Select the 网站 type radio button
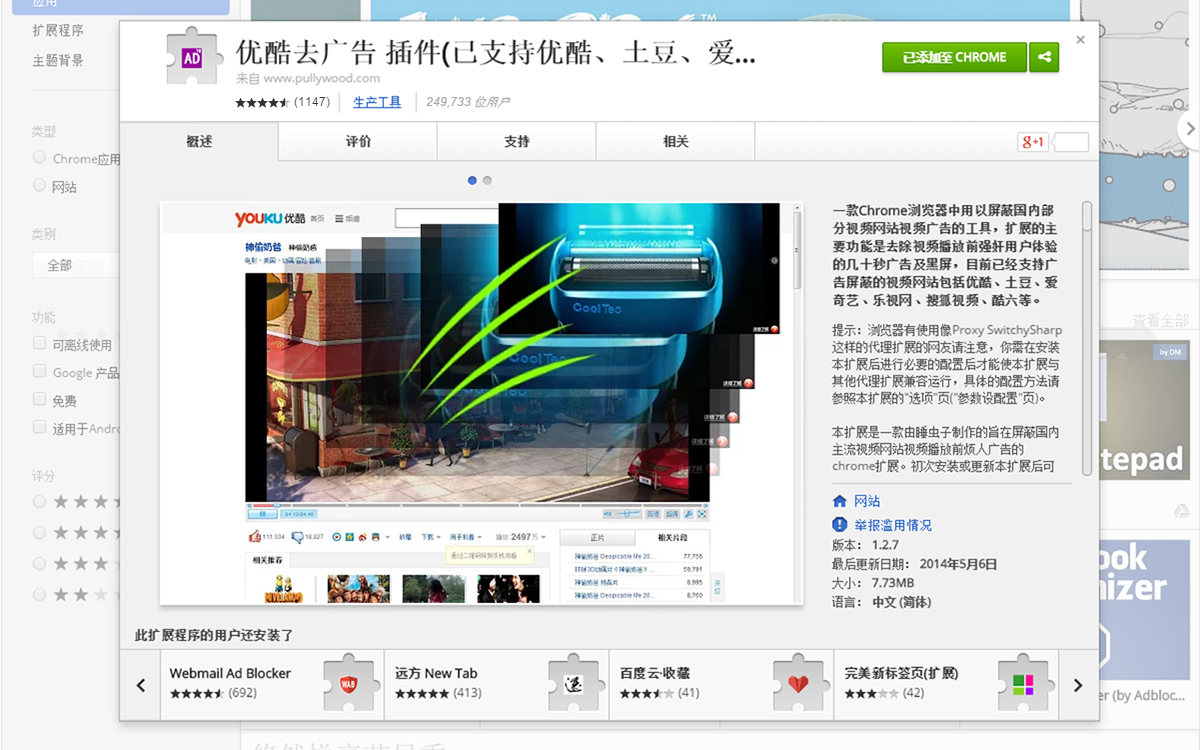The width and height of the screenshot is (1200, 750). [40, 186]
